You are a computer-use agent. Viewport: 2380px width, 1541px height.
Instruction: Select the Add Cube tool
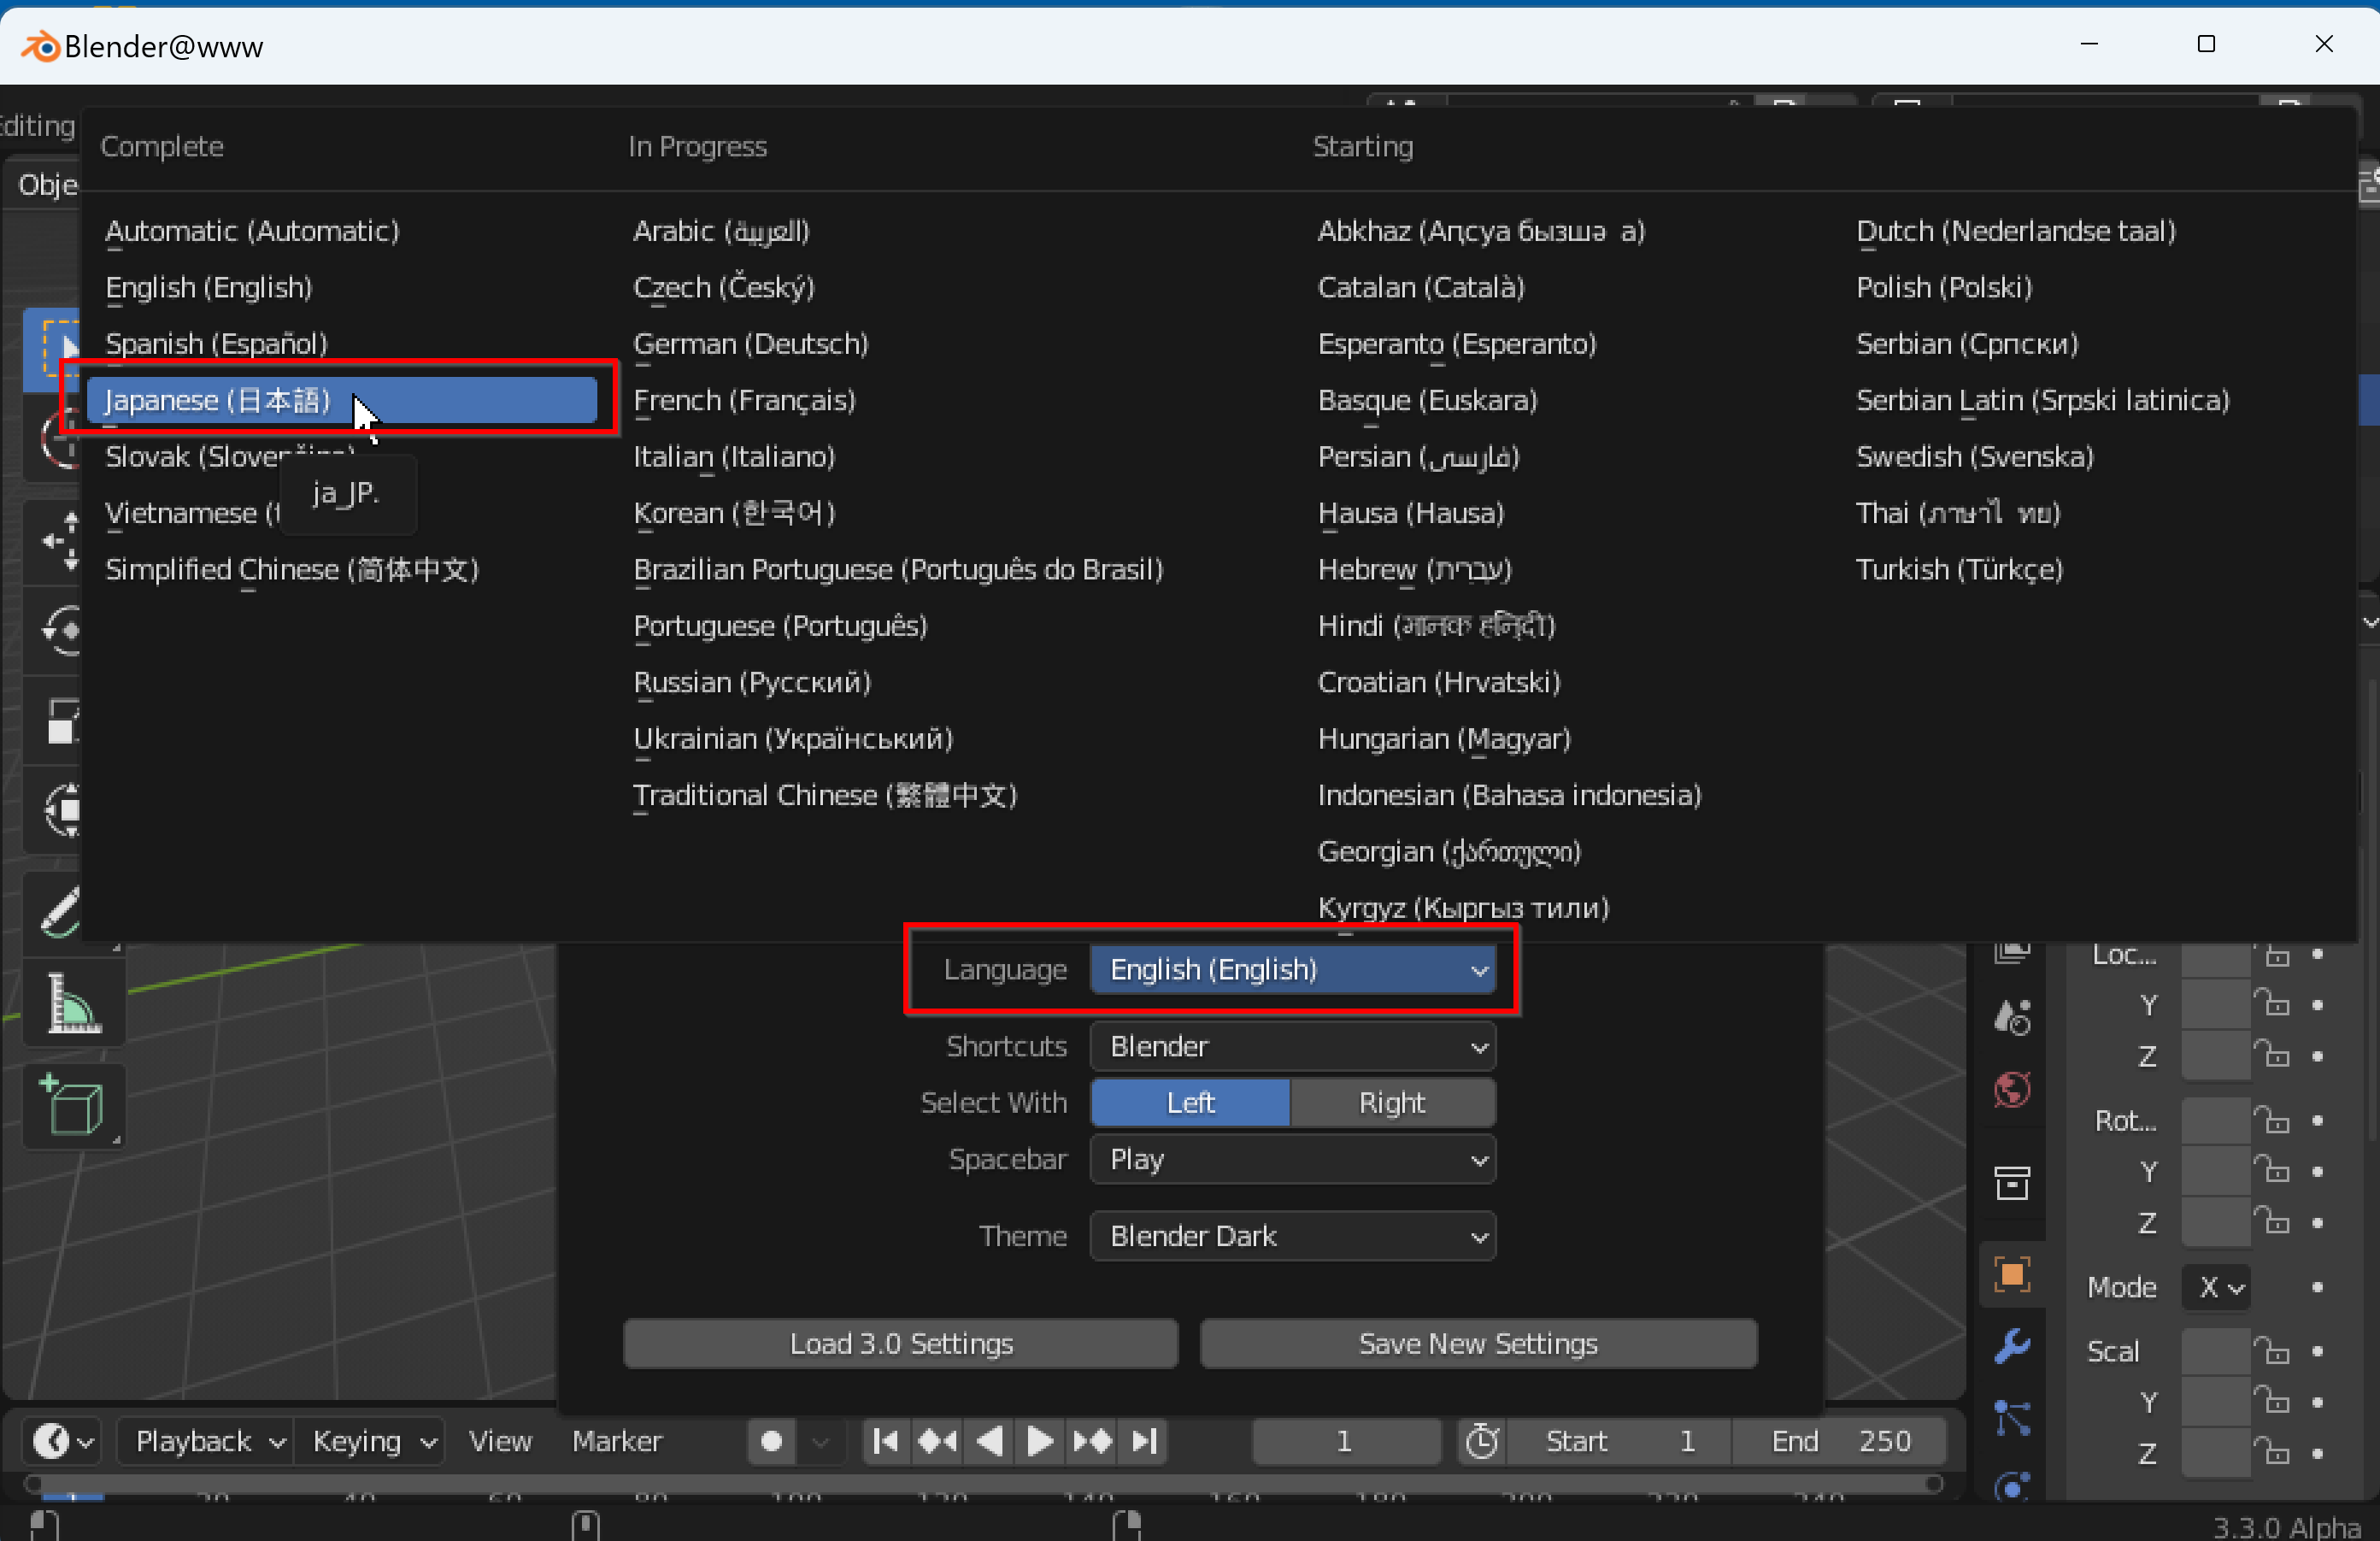pyautogui.click(x=74, y=1106)
